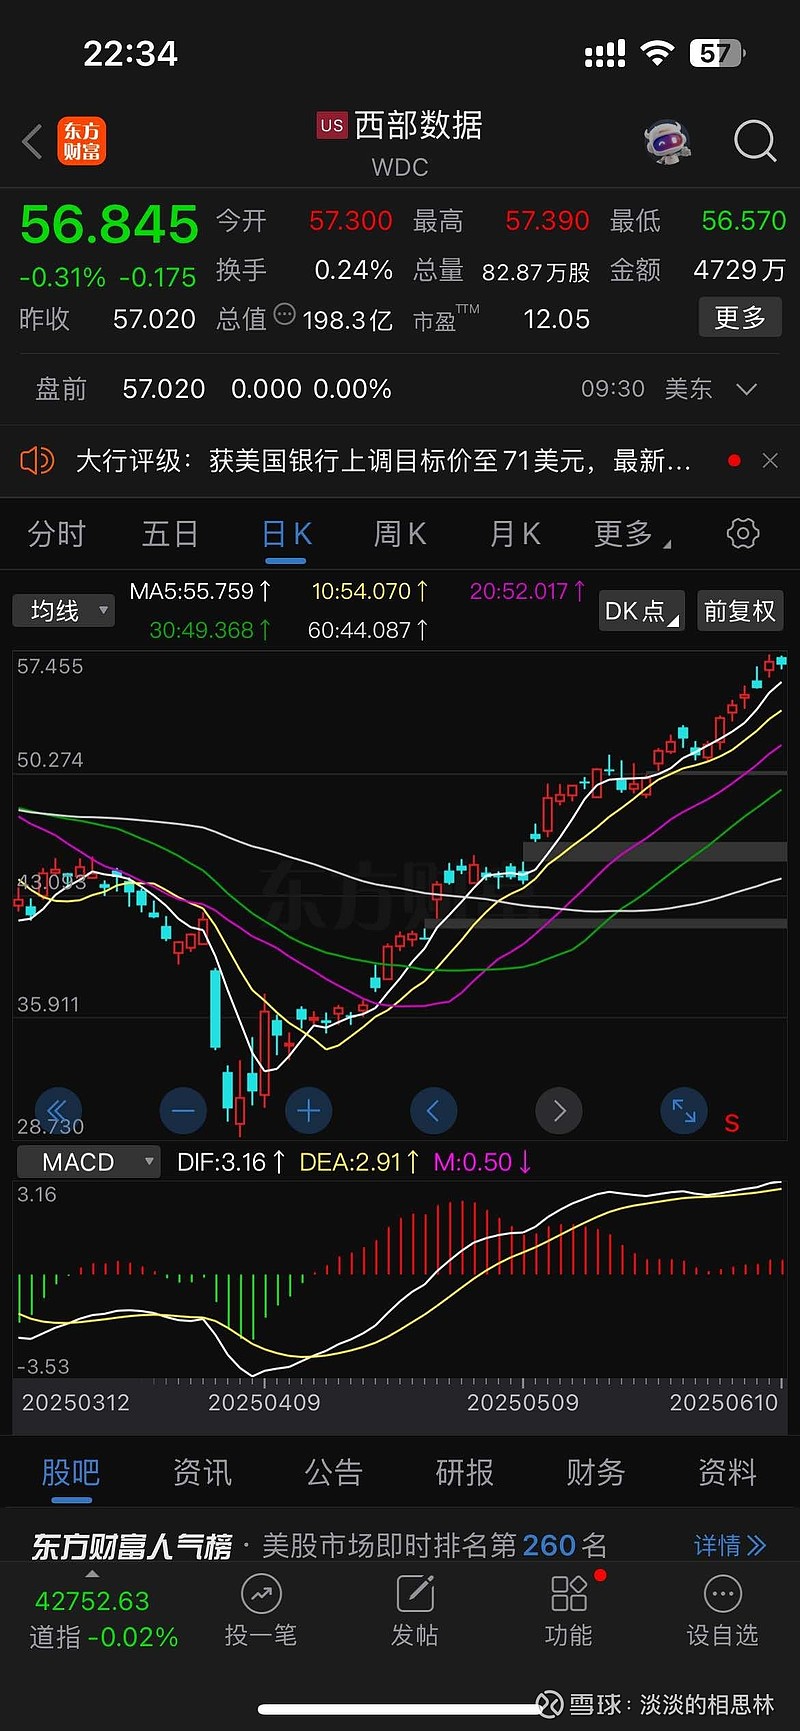
Task: Open the 公告 tab
Action: (333, 1472)
